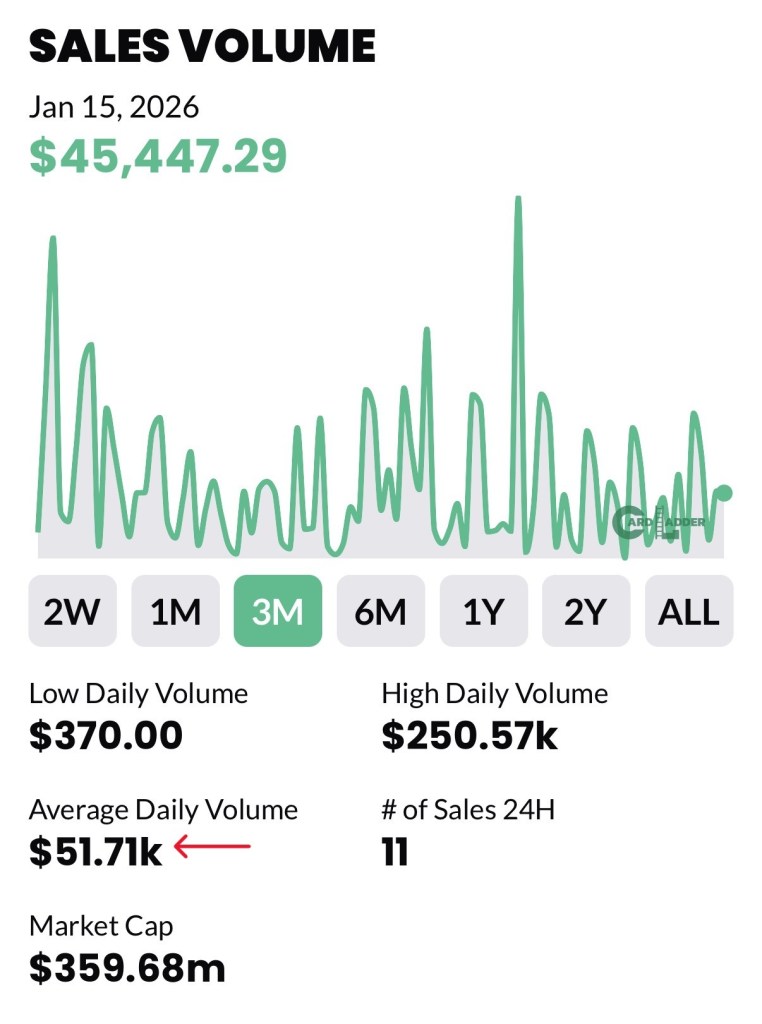The height and width of the screenshot is (1024, 762).
Task: Click the tallest peak on the chart
Action: coord(518,200)
